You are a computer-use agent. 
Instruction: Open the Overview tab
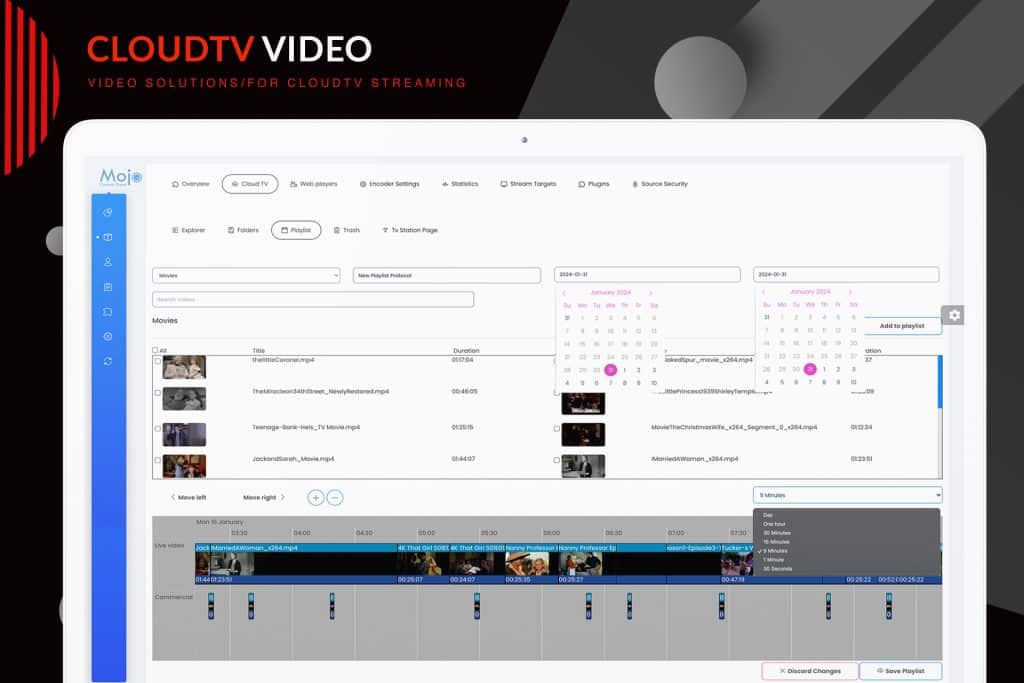pos(191,184)
